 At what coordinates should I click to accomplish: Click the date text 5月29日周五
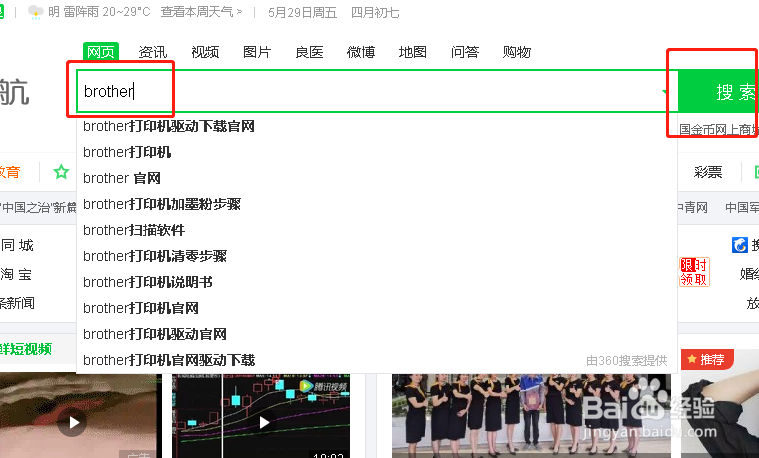tap(303, 13)
